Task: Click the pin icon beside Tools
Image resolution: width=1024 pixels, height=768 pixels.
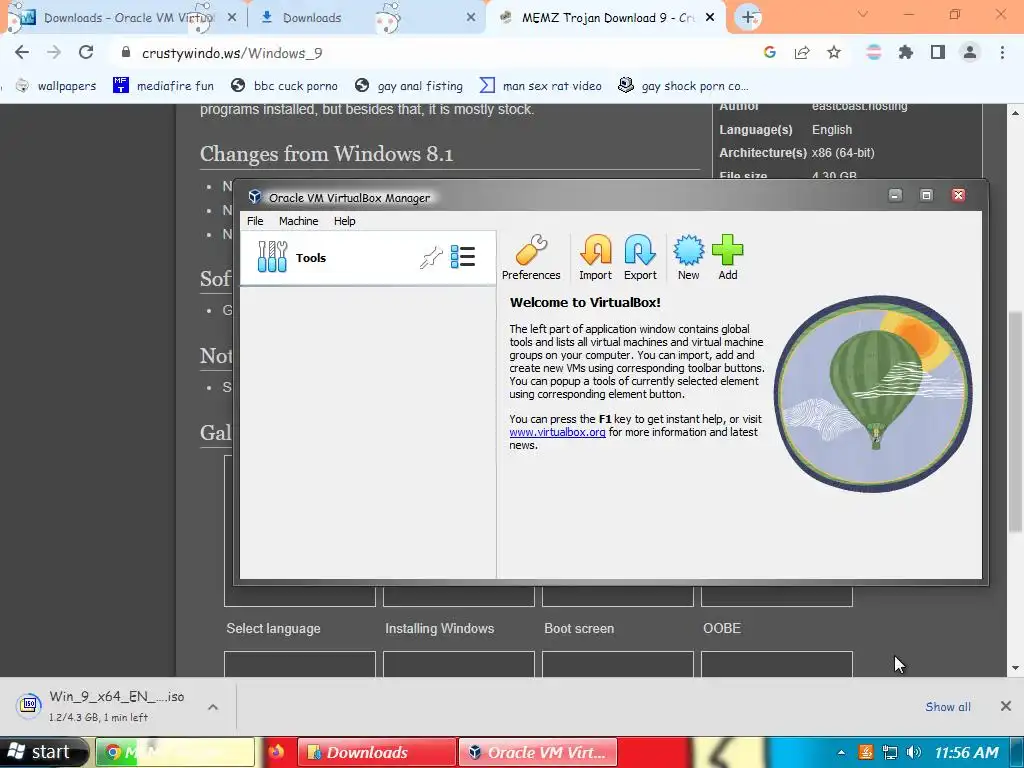Action: click(431, 257)
